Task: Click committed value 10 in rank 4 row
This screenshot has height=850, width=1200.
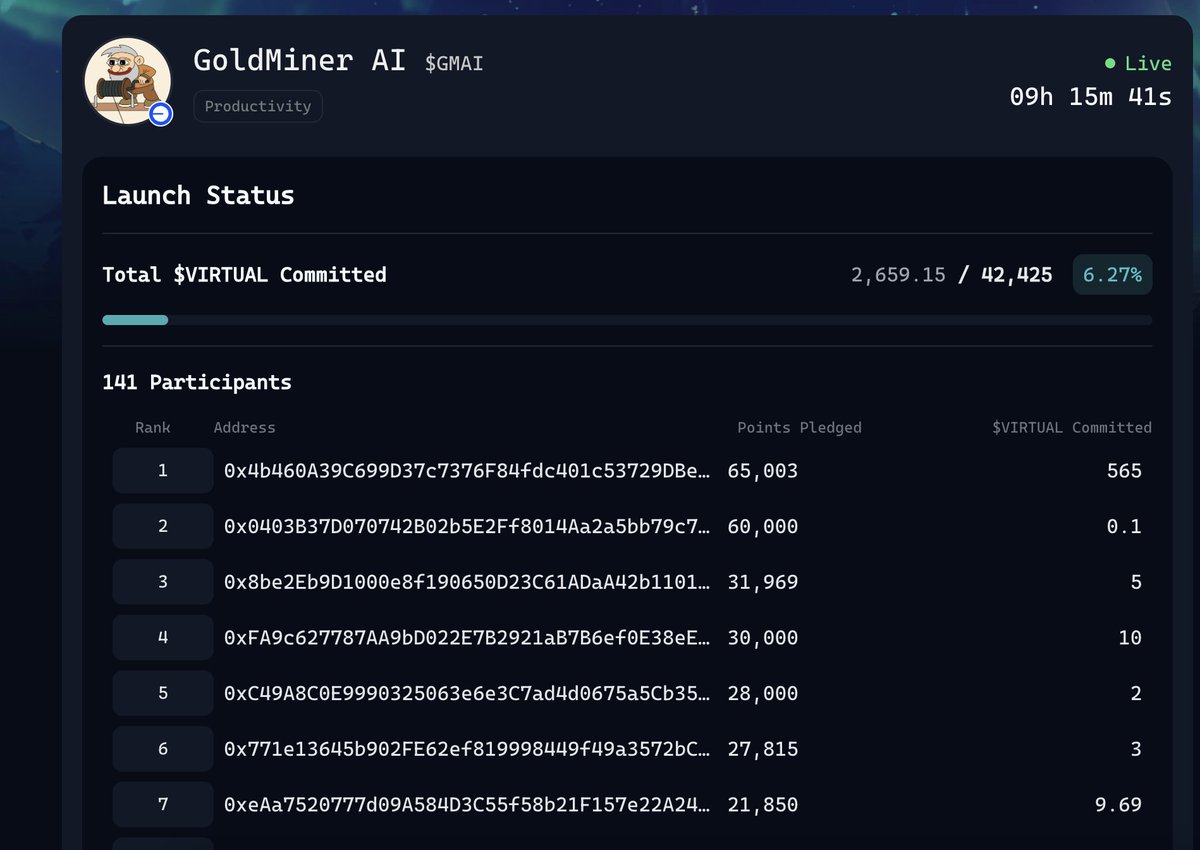Action: 1130,637
